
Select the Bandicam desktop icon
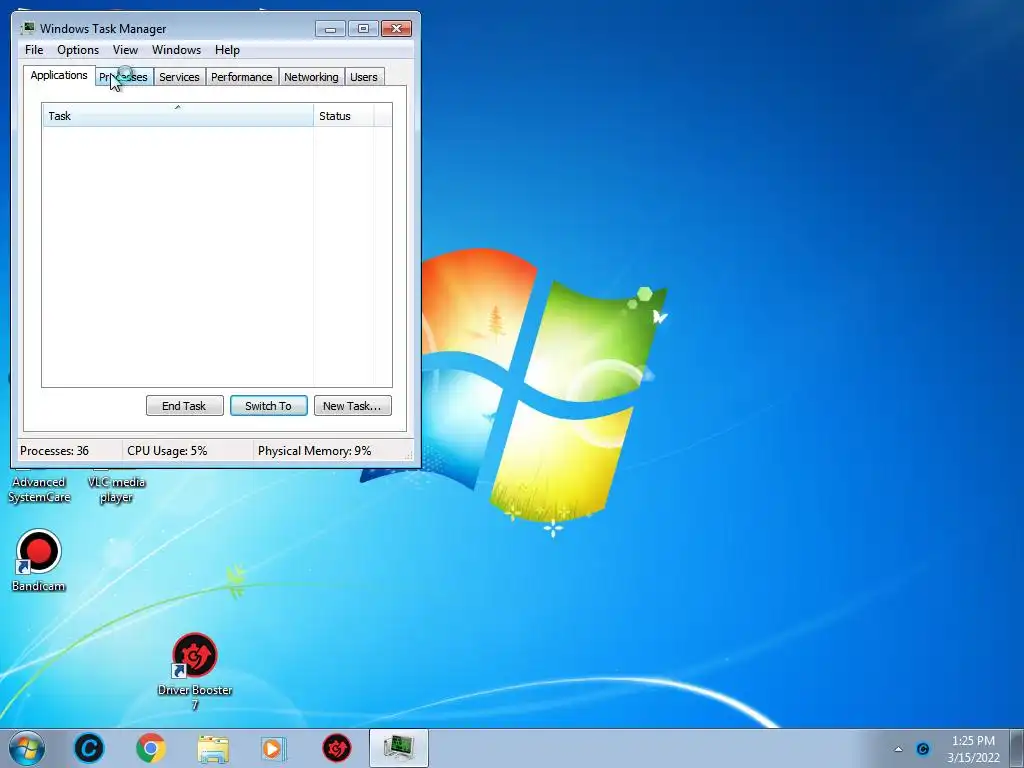click(x=39, y=560)
